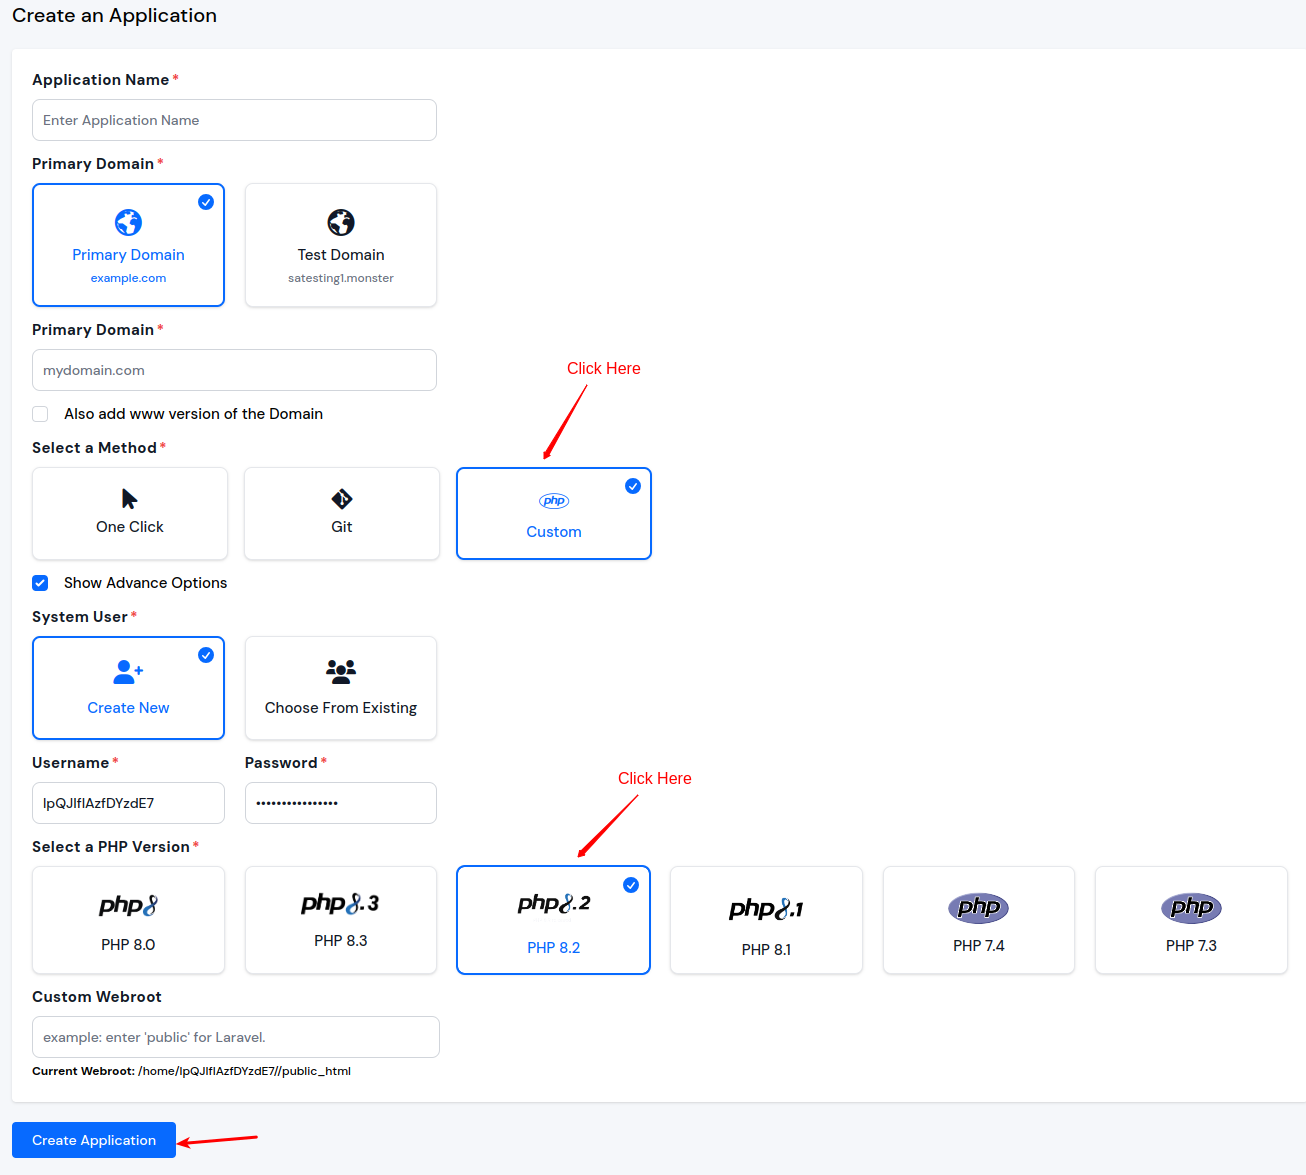Click the Primary Domain card checkmark badge
The image size is (1306, 1175).
(206, 202)
